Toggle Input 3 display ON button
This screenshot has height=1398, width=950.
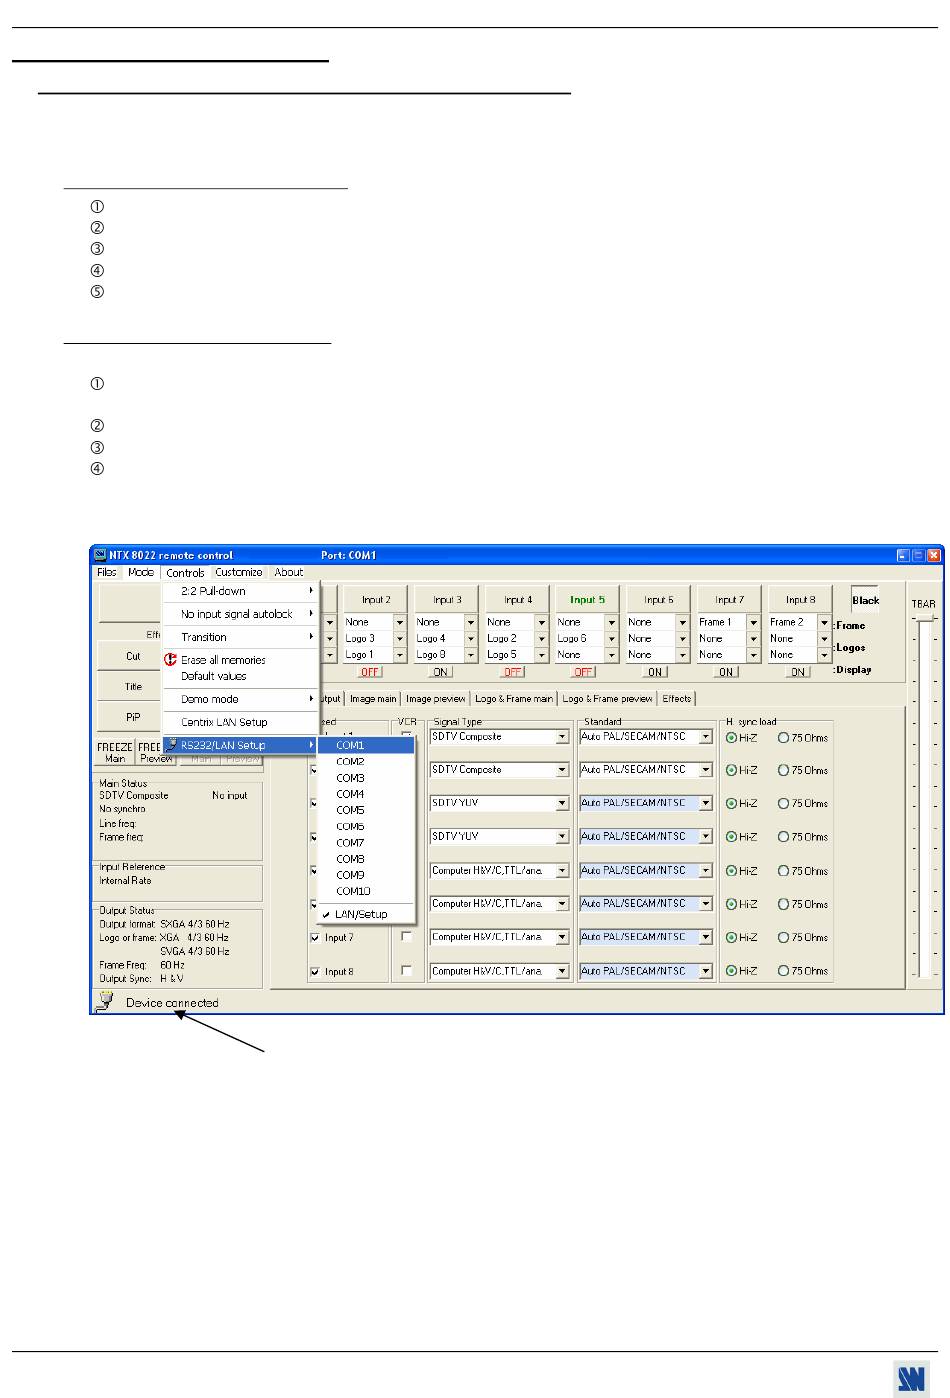tap(441, 672)
